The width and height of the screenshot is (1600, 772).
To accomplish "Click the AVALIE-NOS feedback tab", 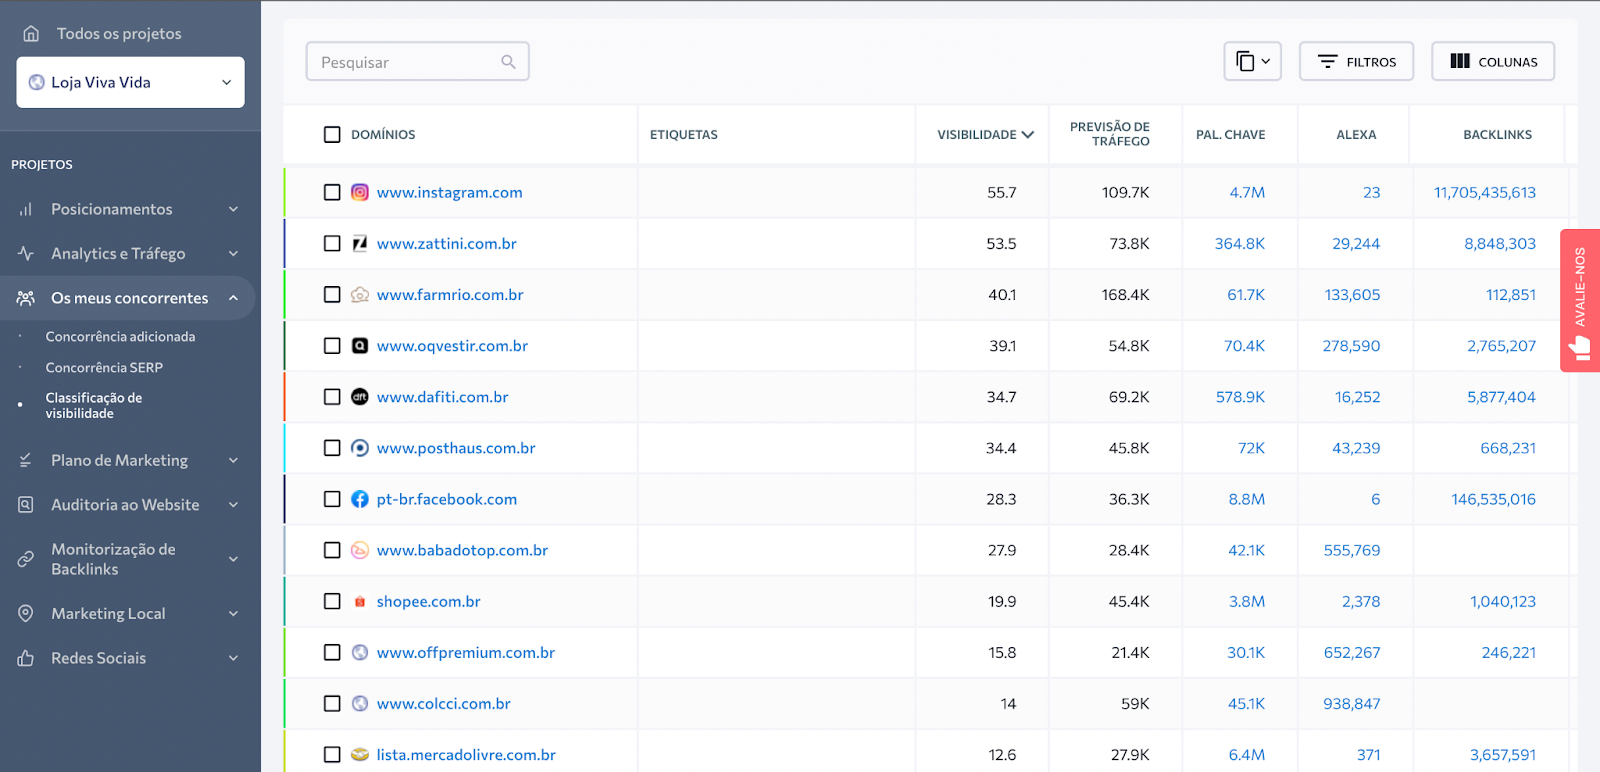I will point(1580,300).
